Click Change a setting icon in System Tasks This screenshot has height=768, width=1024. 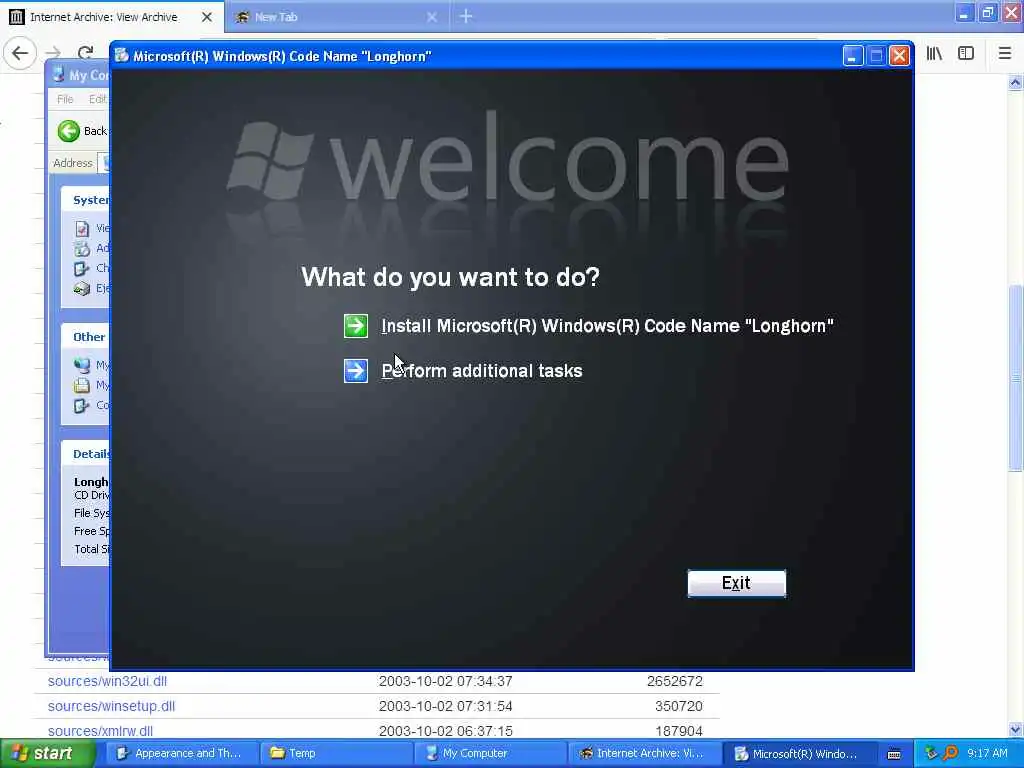point(82,268)
